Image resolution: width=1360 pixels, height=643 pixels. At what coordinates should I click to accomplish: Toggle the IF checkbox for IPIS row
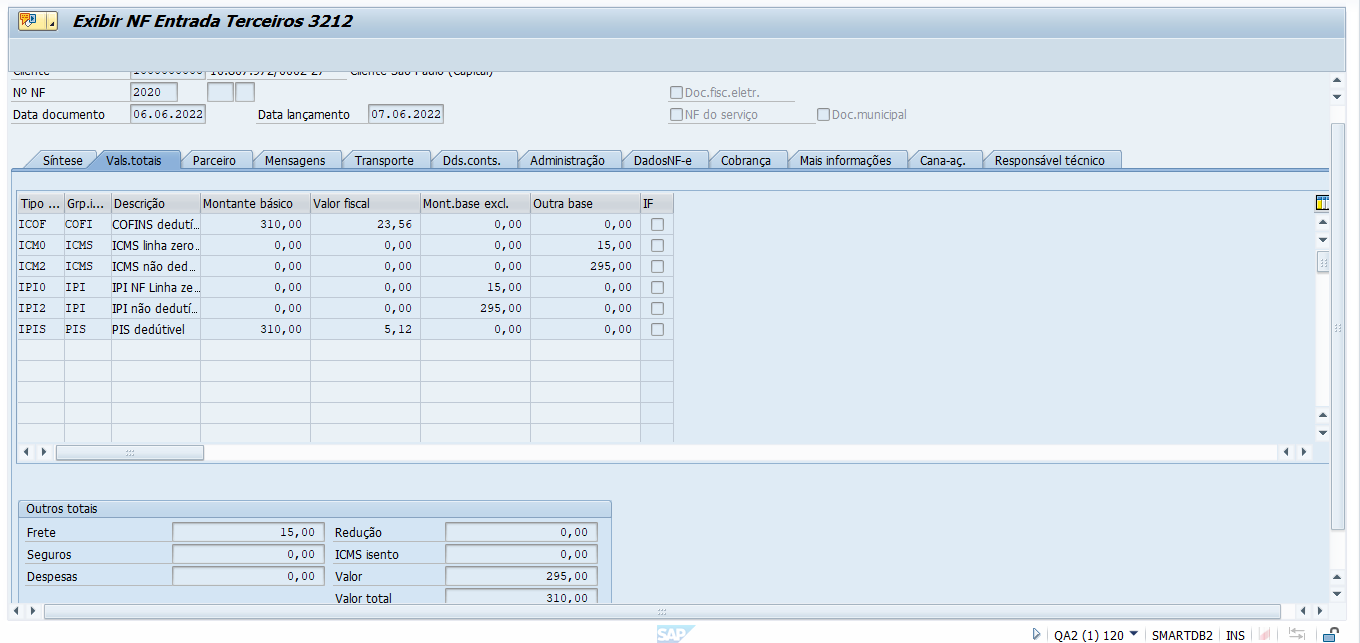coord(657,330)
